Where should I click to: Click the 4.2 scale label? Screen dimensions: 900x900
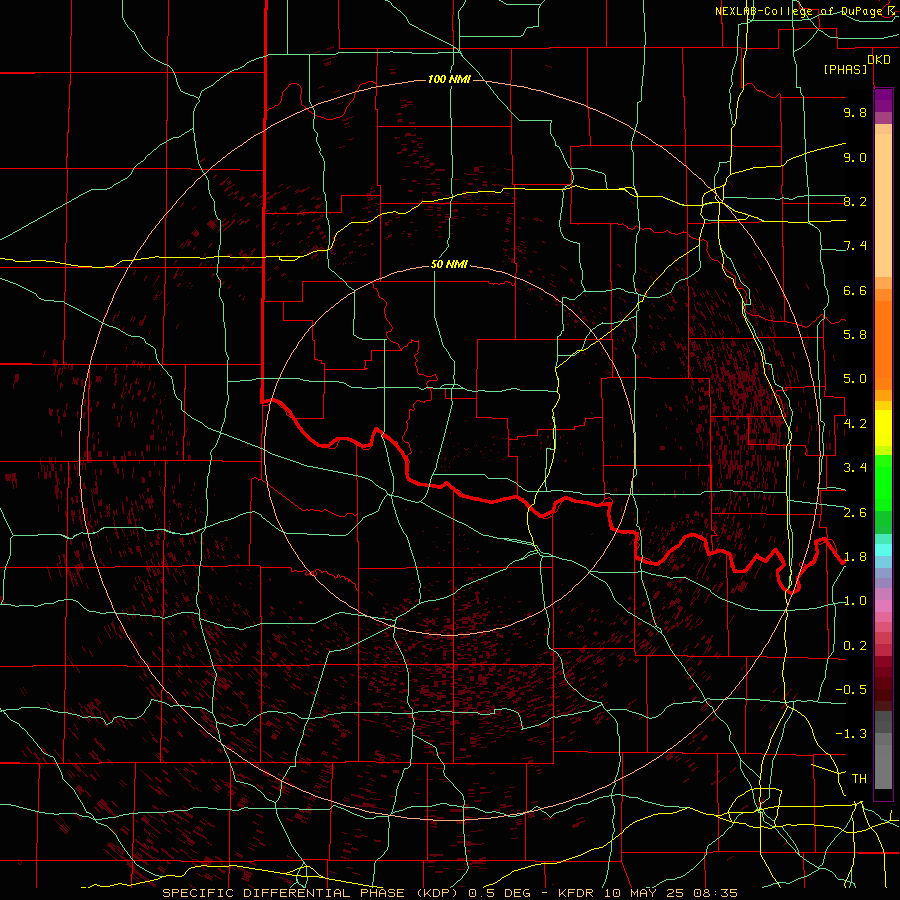point(855,424)
